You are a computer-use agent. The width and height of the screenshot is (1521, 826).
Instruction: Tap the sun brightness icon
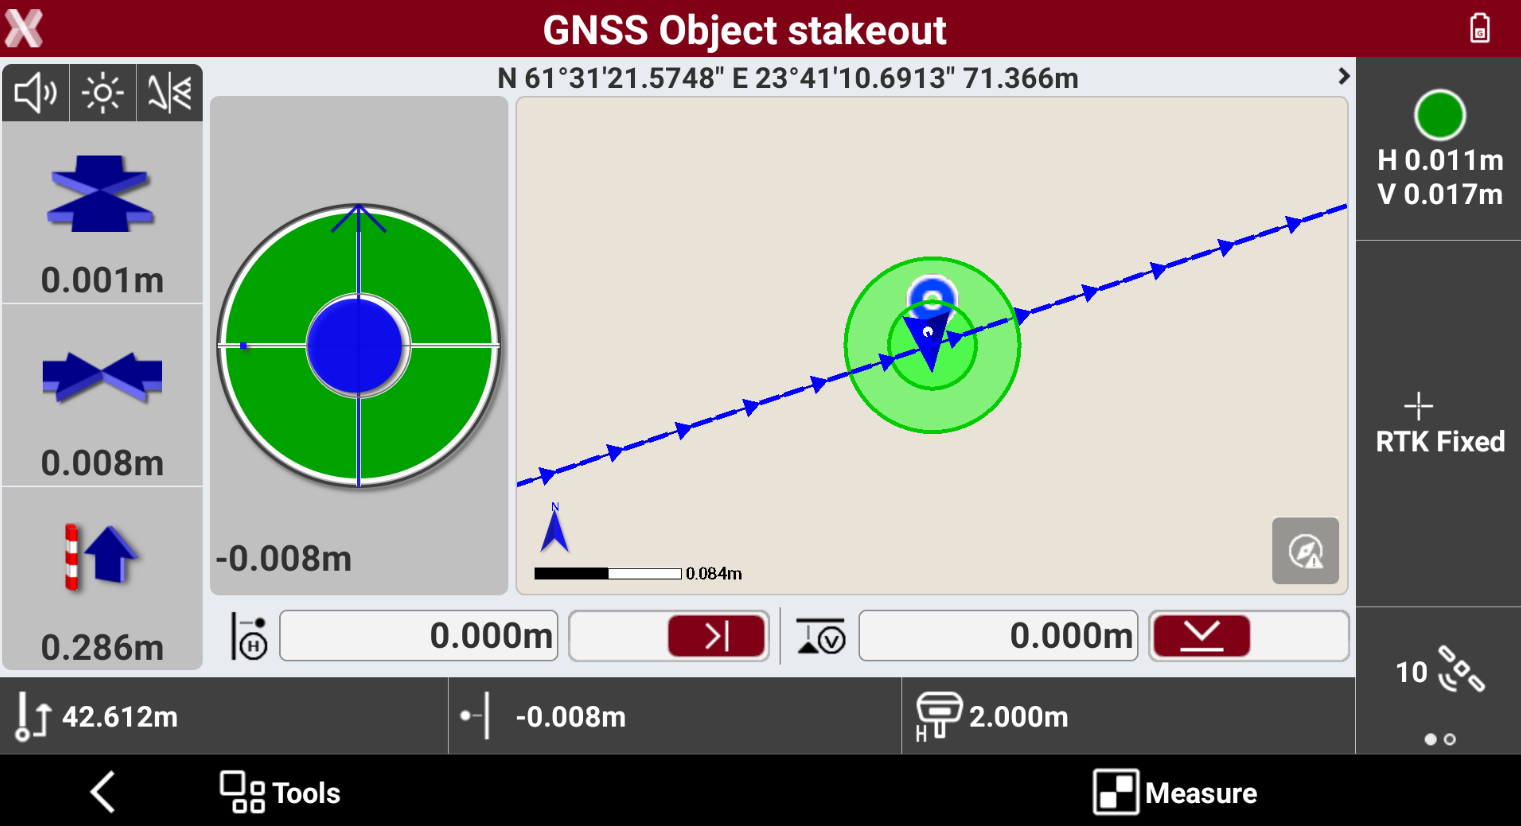(x=102, y=93)
